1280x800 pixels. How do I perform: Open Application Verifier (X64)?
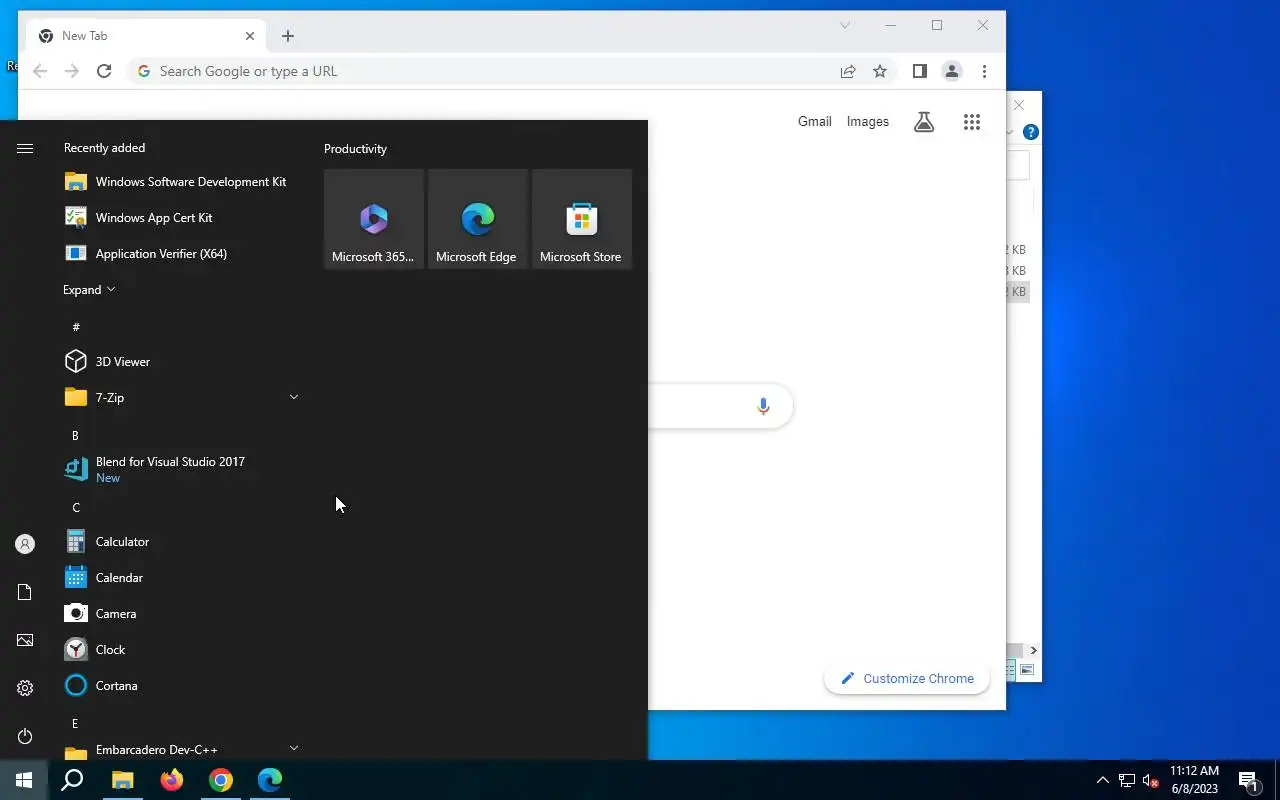(180, 254)
